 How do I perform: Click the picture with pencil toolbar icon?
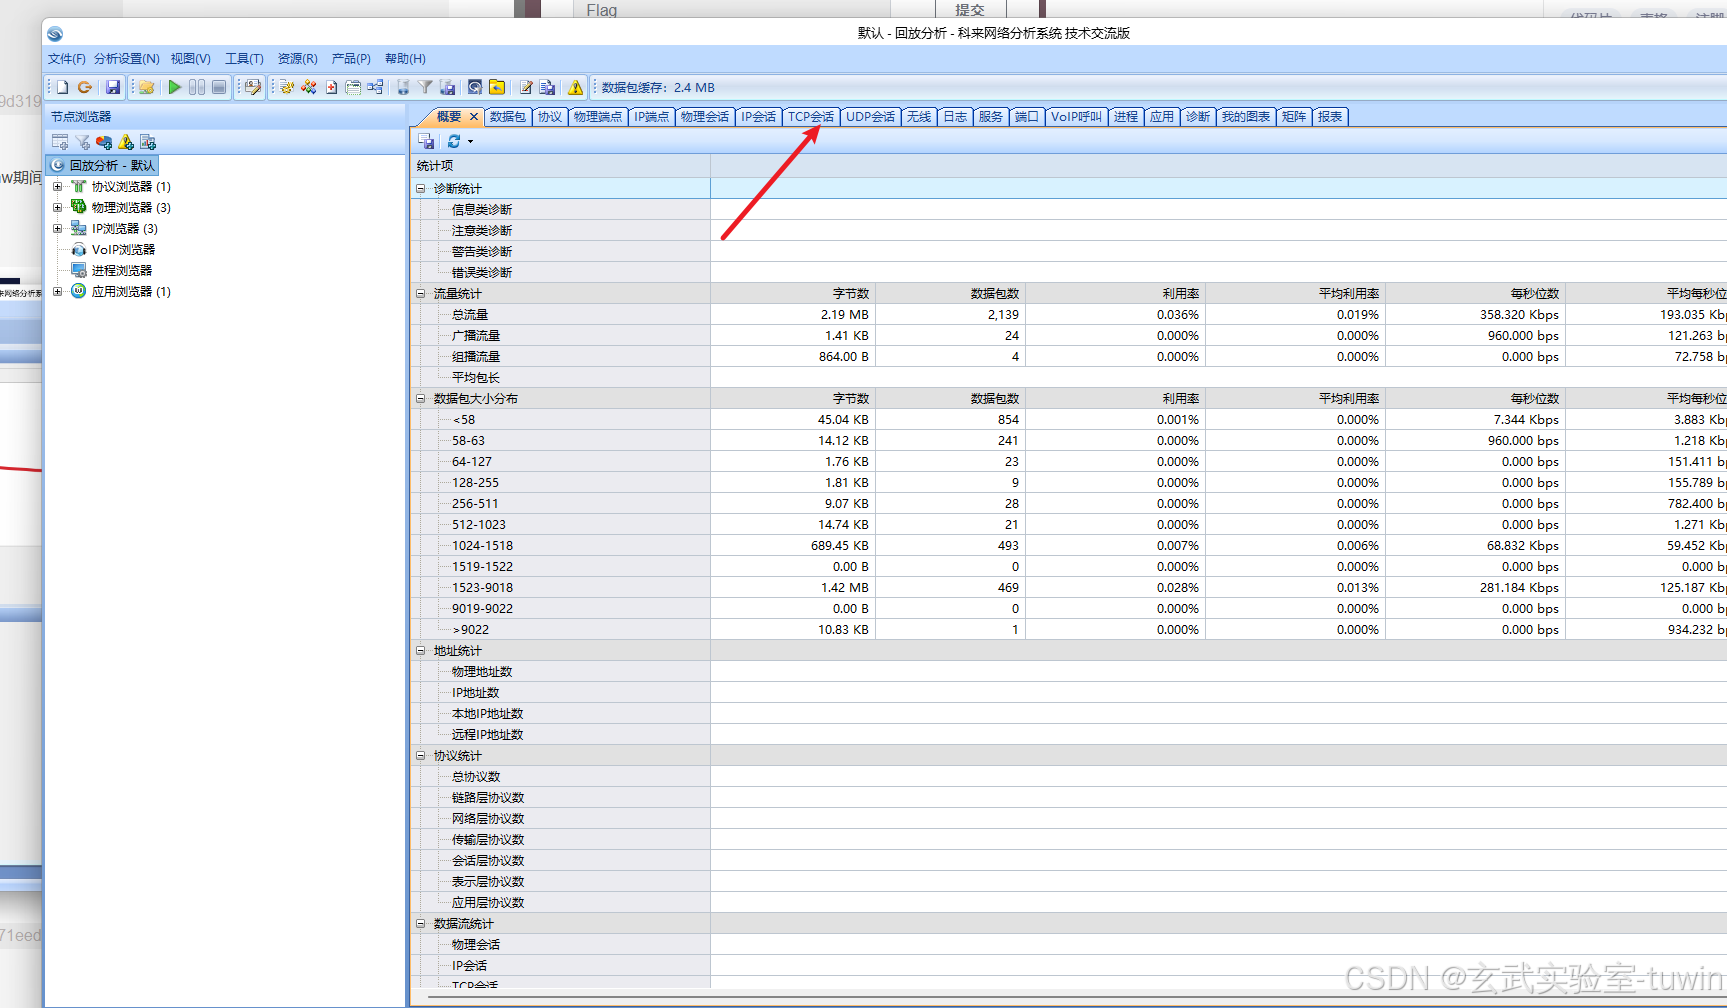[x=253, y=87]
